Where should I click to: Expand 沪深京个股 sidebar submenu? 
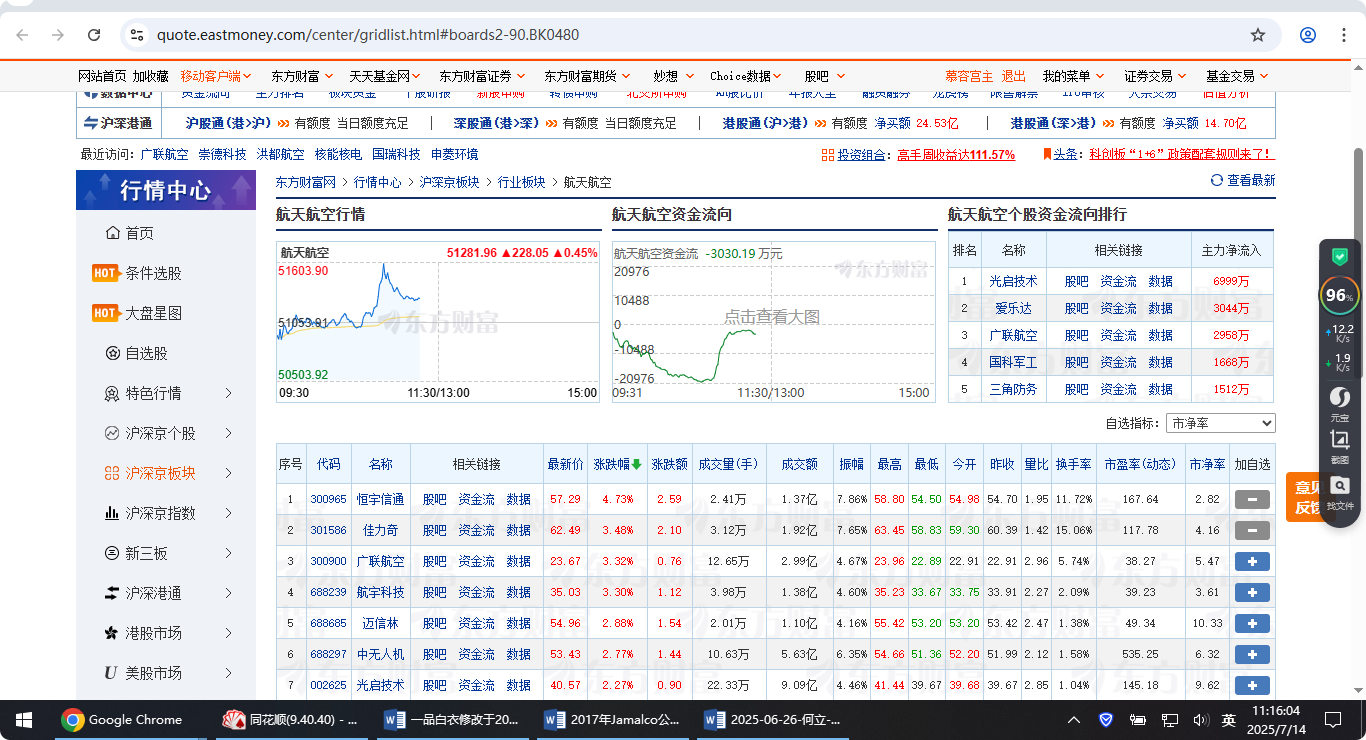(x=229, y=433)
